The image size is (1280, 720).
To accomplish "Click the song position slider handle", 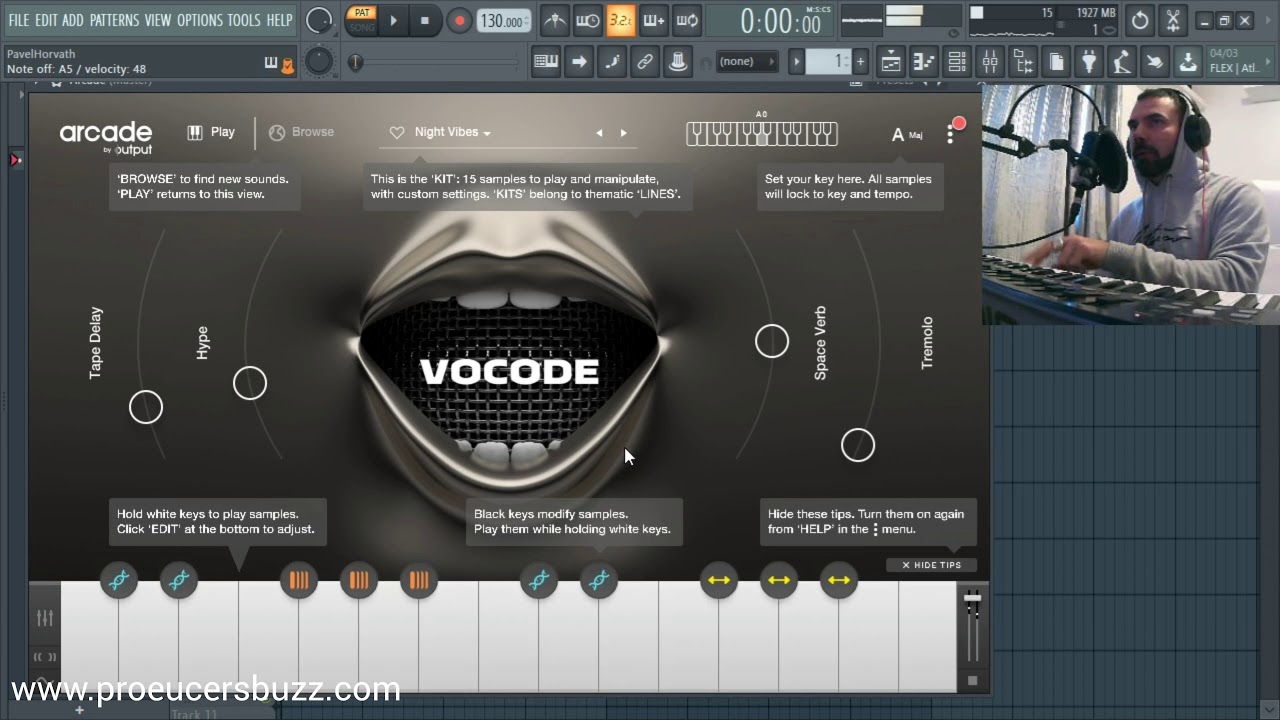I will pos(355,62).
